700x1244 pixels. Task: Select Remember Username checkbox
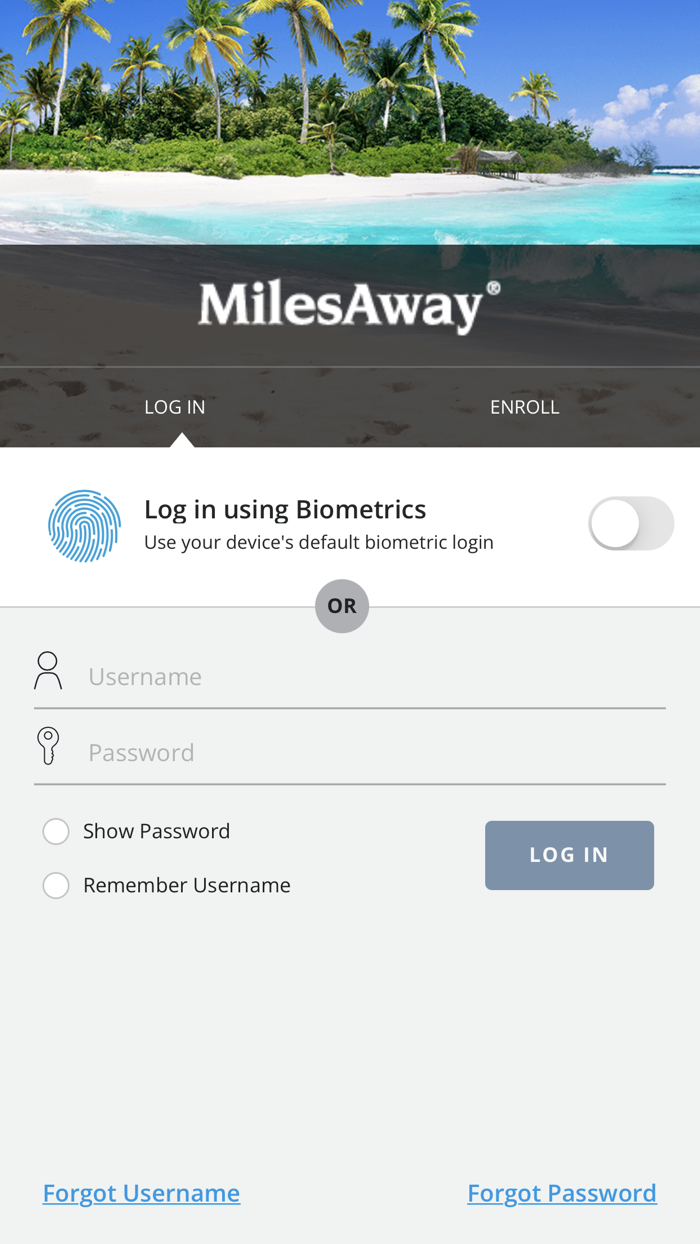(x=56, y=885)
